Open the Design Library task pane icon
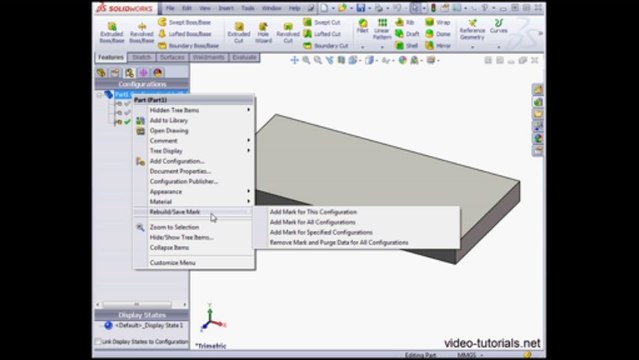 (x=538, y=102)
